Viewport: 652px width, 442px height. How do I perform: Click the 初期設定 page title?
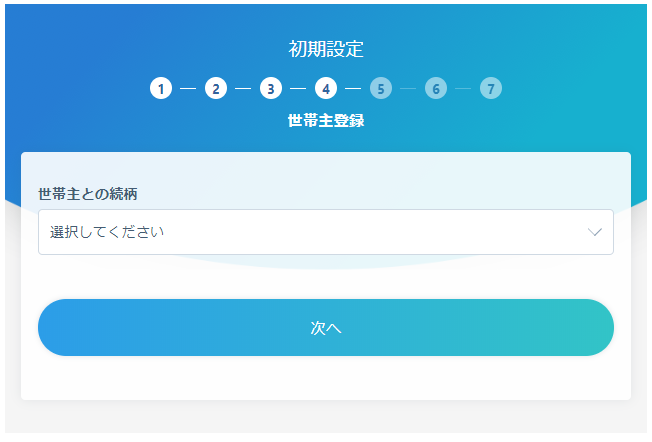coord(326,48)
